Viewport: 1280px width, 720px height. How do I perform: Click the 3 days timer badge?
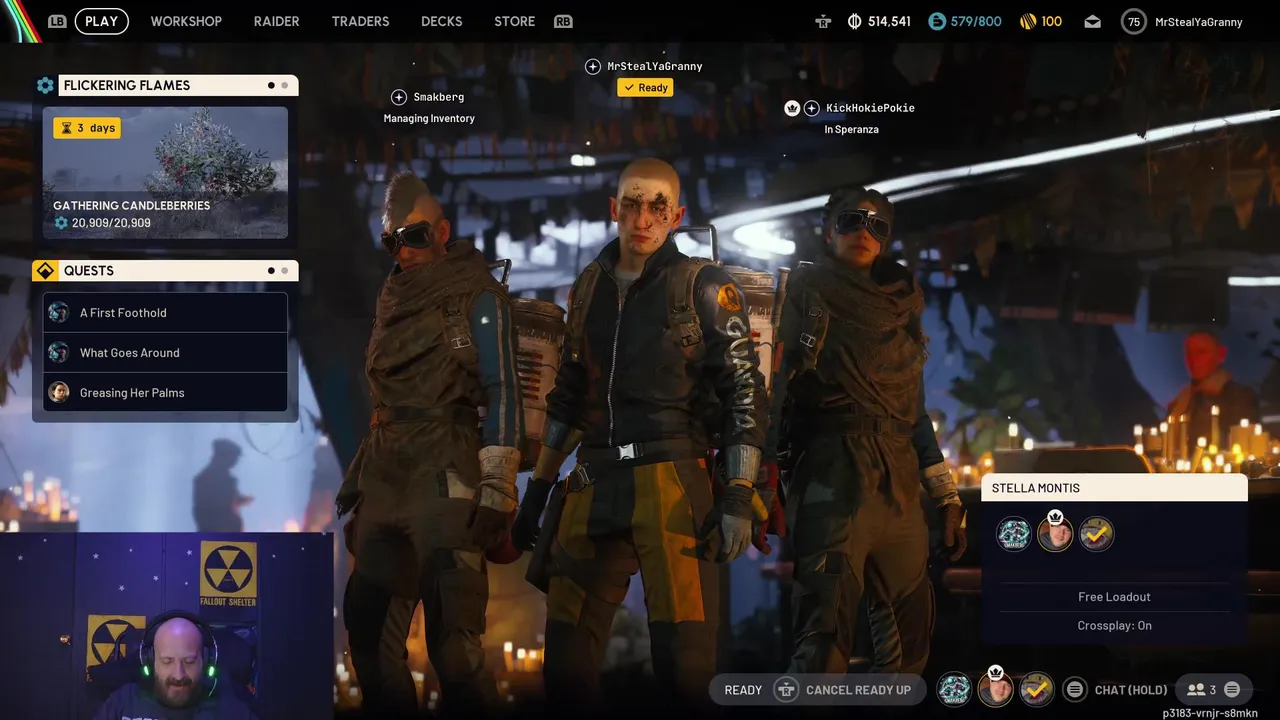pyautogui.click(x=87, y=128)
